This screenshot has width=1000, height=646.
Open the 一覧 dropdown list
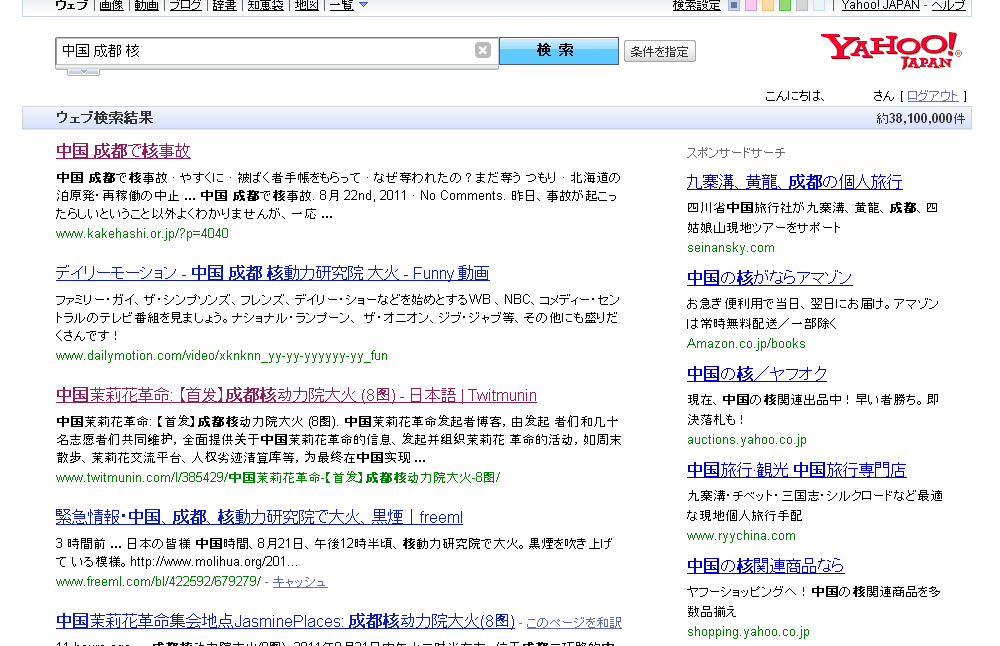click(x=349, y=5)
